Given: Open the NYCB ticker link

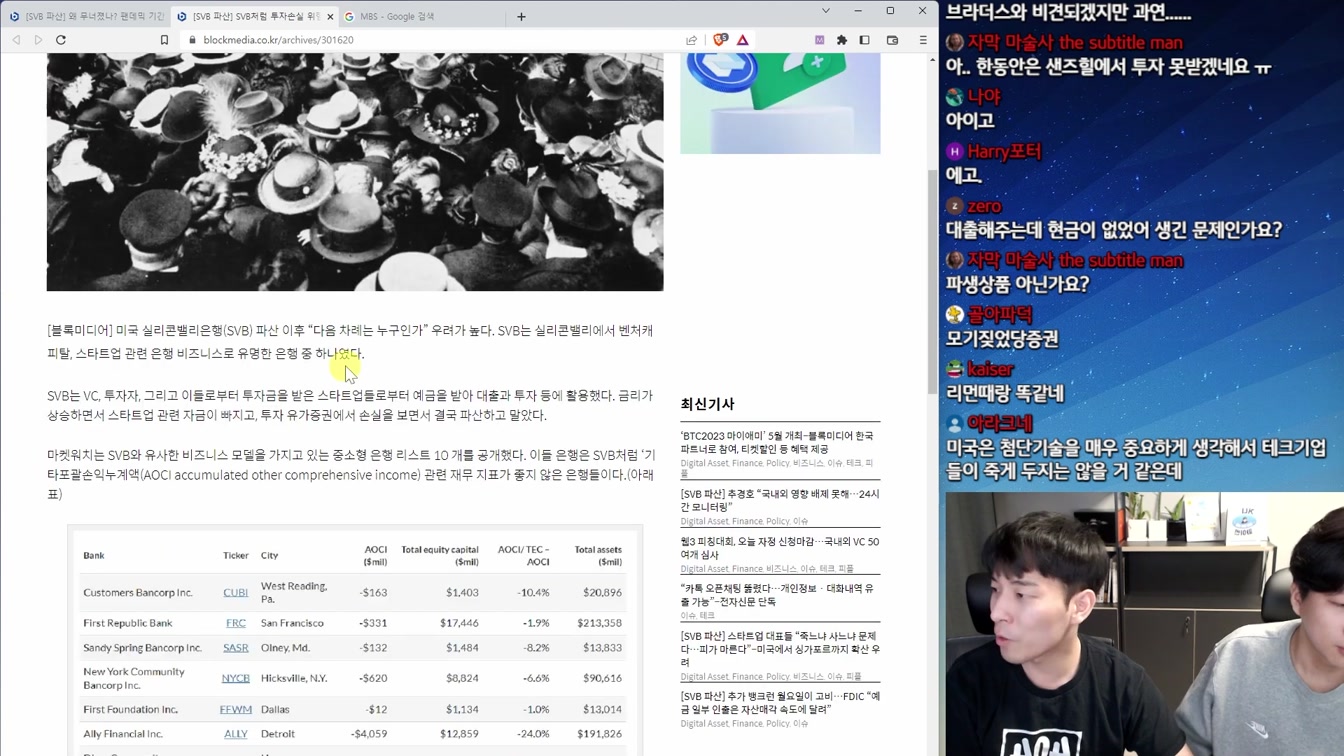Looking at the screenshot, I should [235, 678].
